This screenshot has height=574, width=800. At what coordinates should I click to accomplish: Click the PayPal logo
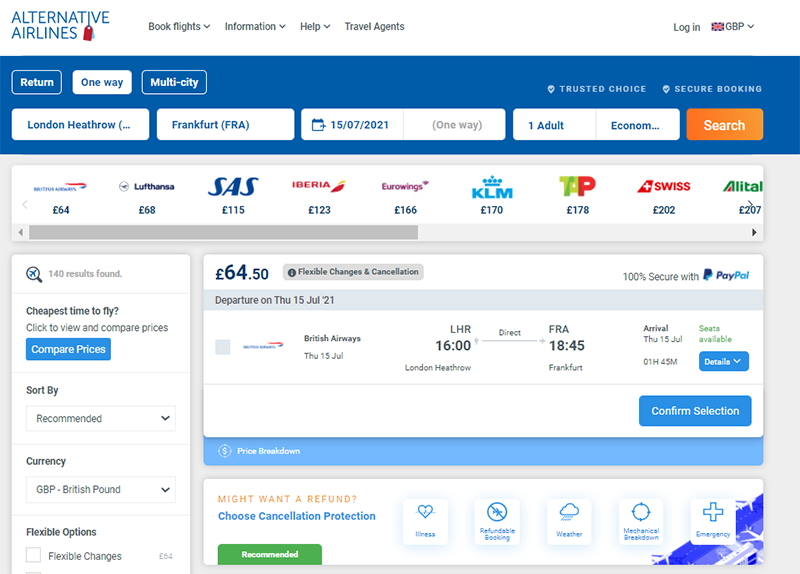pos(726,275)
